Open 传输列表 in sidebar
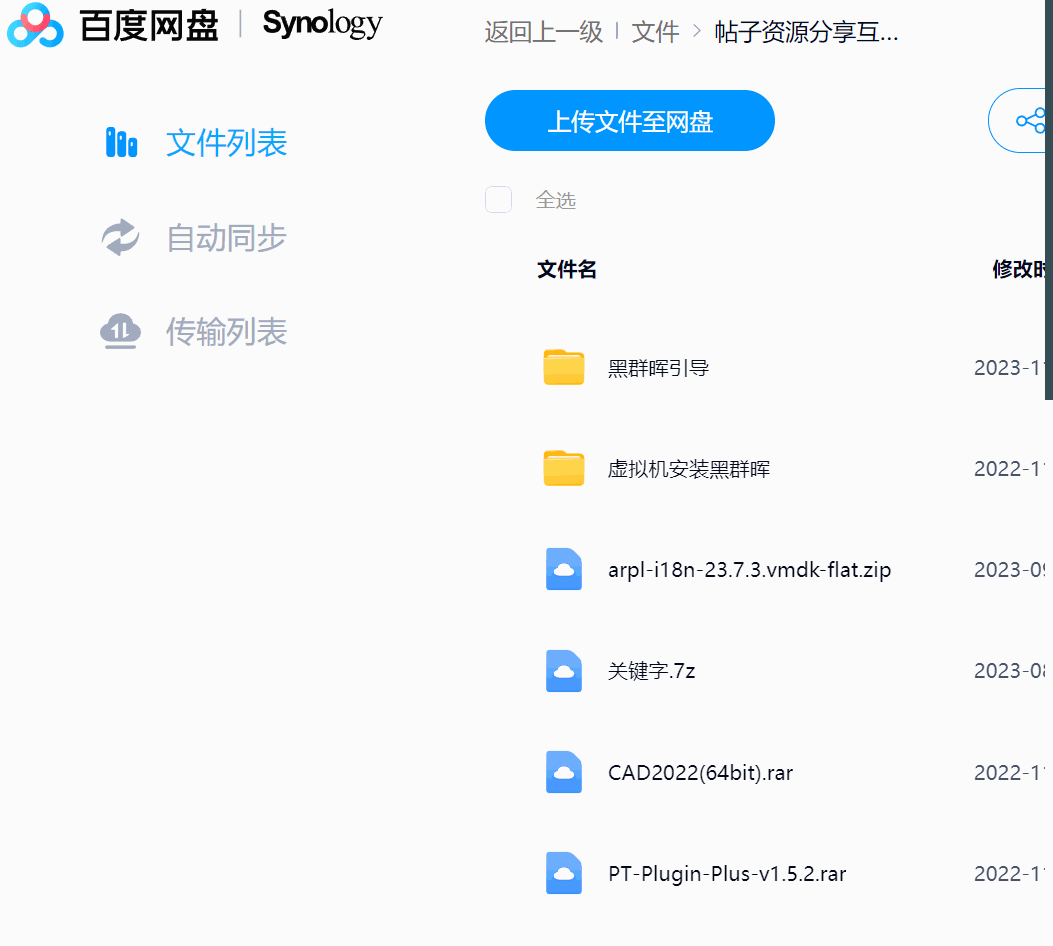This screenshot has height=946, width=1053. pyautogui.click(x=226, y=331)
